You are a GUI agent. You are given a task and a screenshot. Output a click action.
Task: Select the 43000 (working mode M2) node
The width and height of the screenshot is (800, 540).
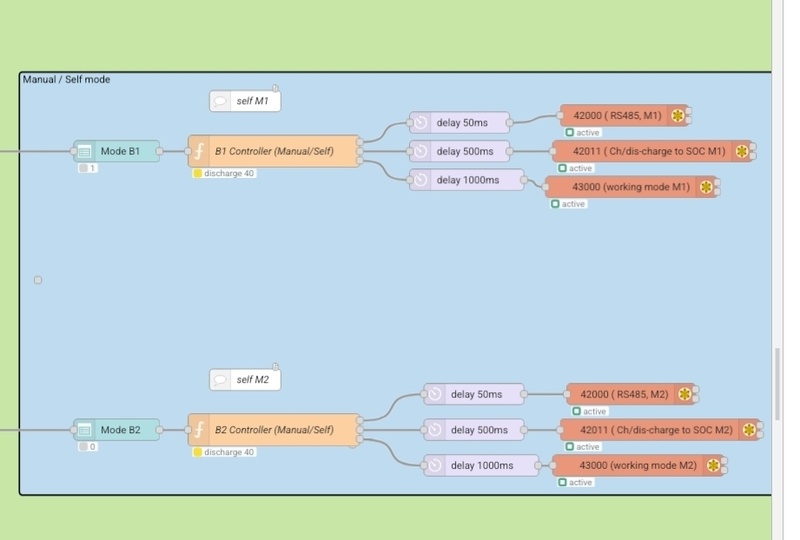tap(638, 465)
